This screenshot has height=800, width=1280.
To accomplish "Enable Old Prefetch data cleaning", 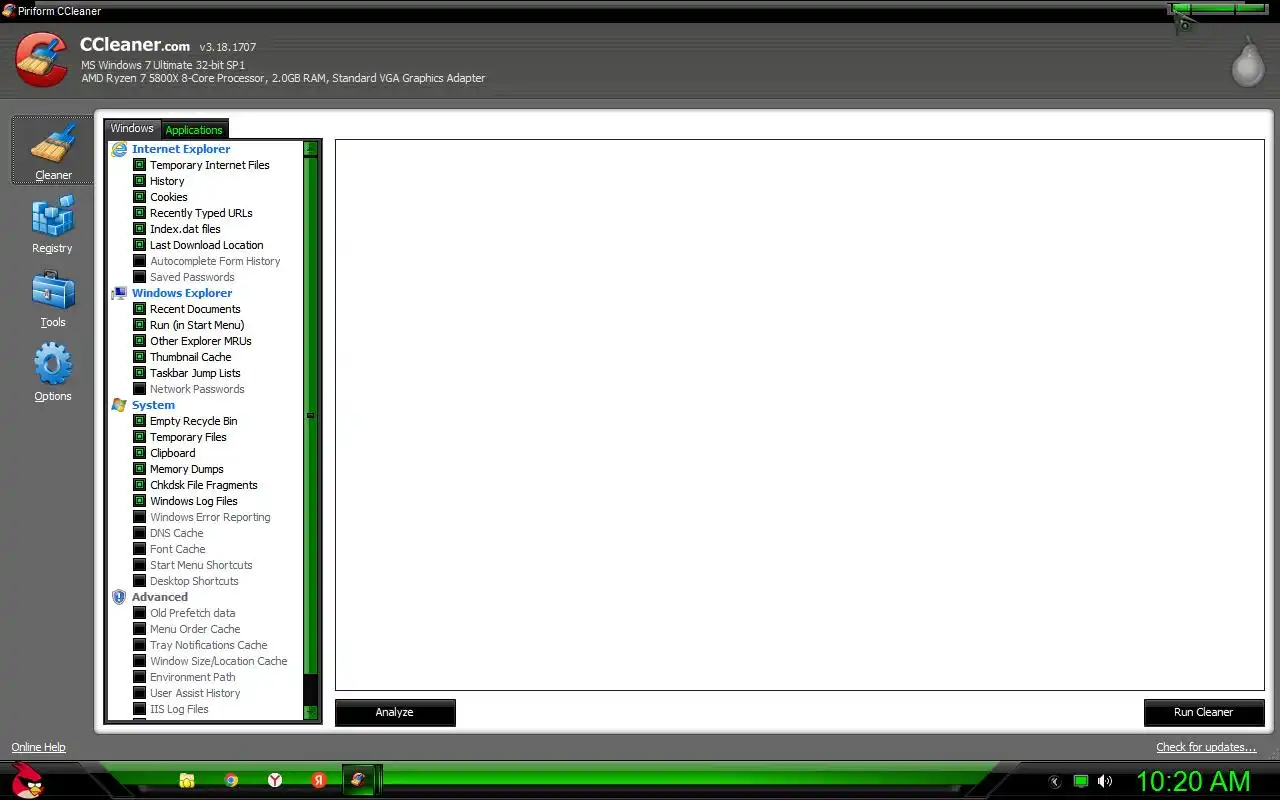I will pos(140,613).
